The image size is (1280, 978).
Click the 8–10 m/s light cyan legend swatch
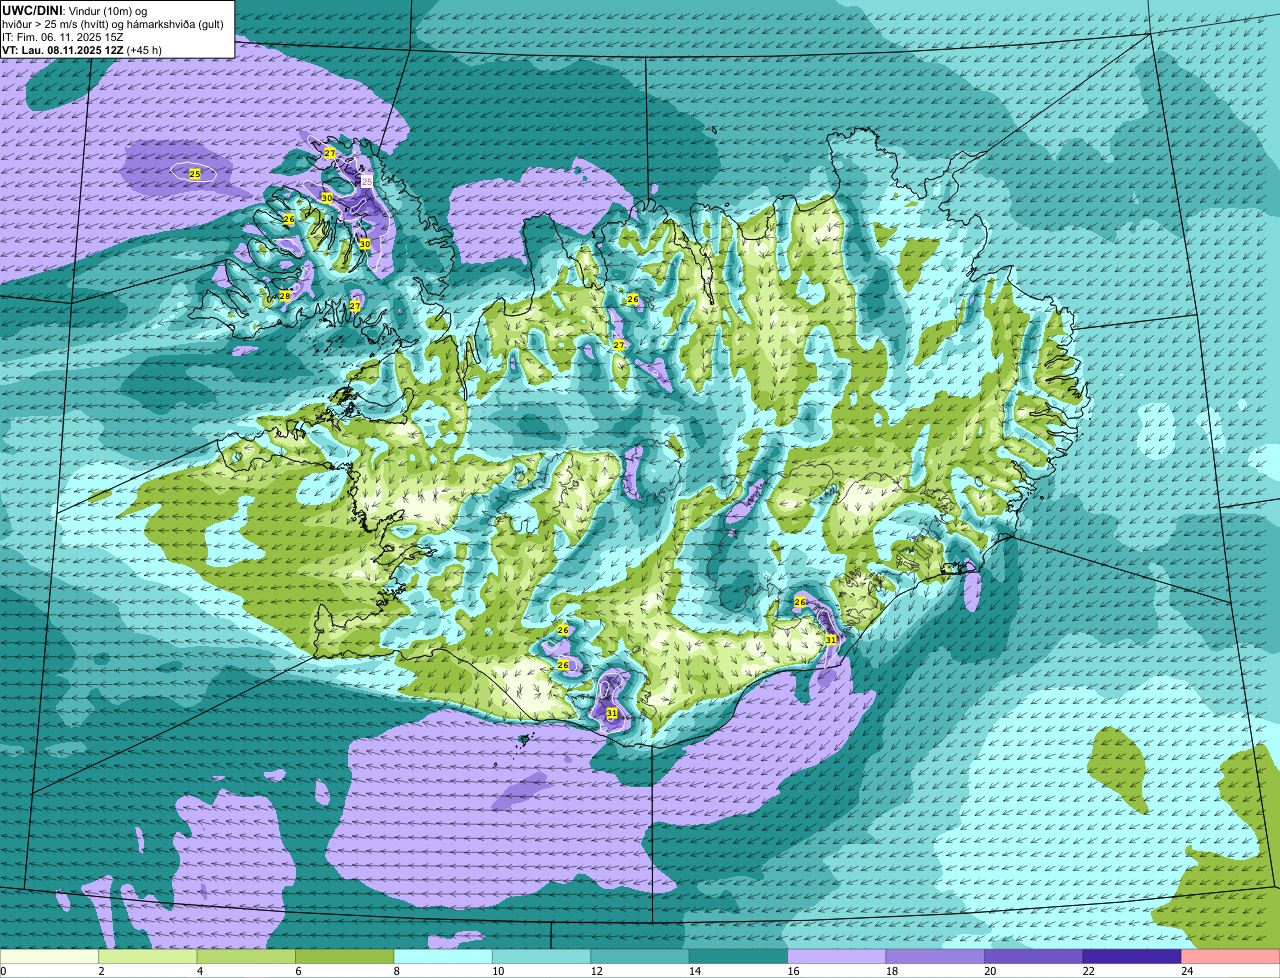click(x=444, y=957)
